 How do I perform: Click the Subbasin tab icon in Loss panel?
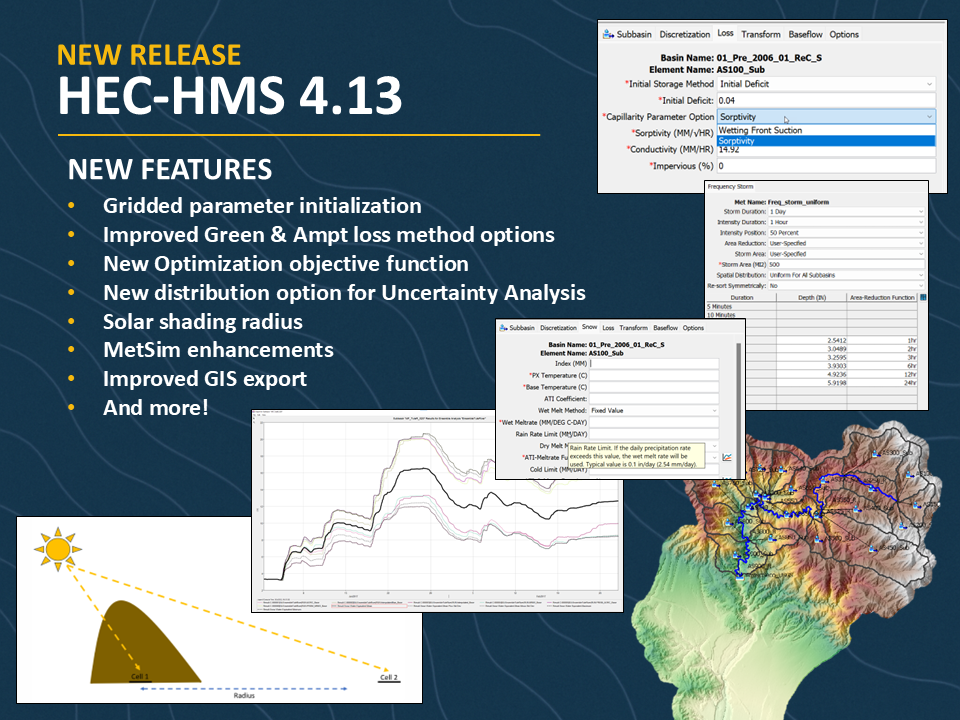608,34
